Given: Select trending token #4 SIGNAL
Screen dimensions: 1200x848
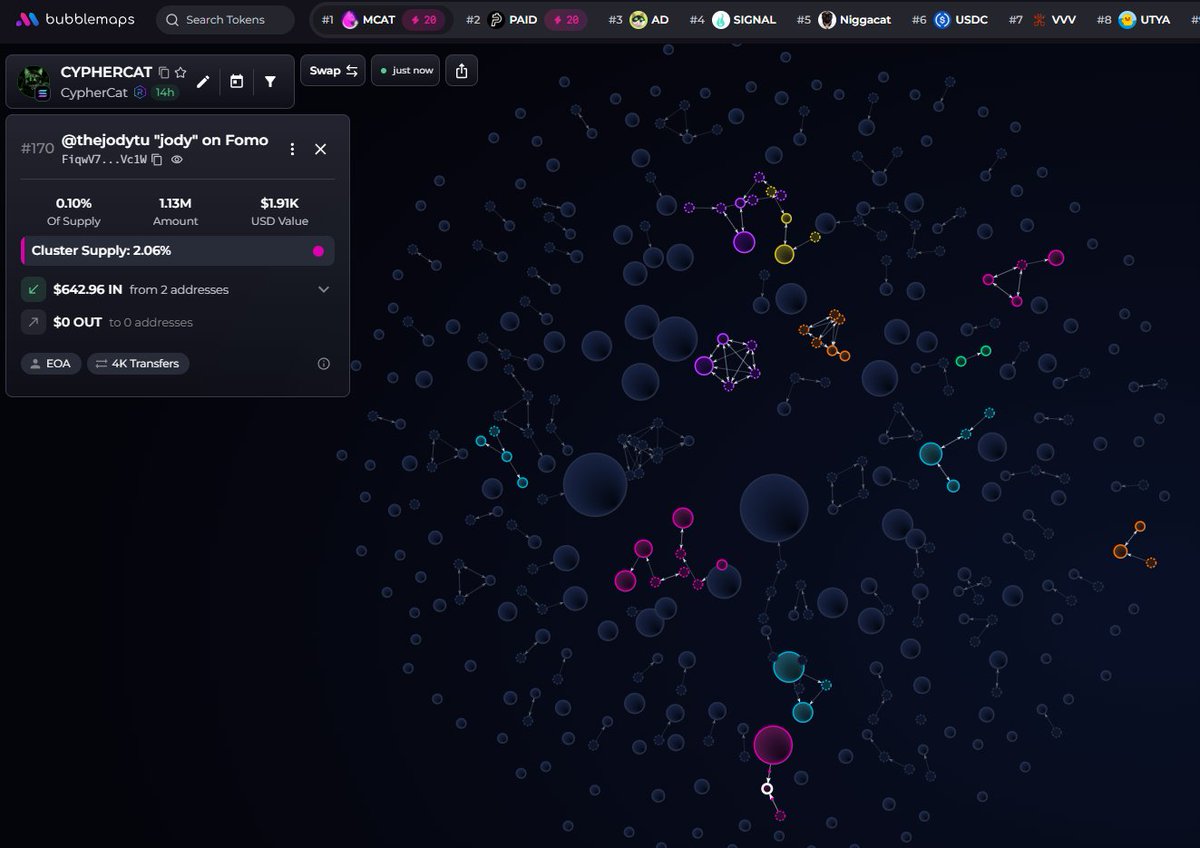Looking at the screenshot, I should pos(732,20).
